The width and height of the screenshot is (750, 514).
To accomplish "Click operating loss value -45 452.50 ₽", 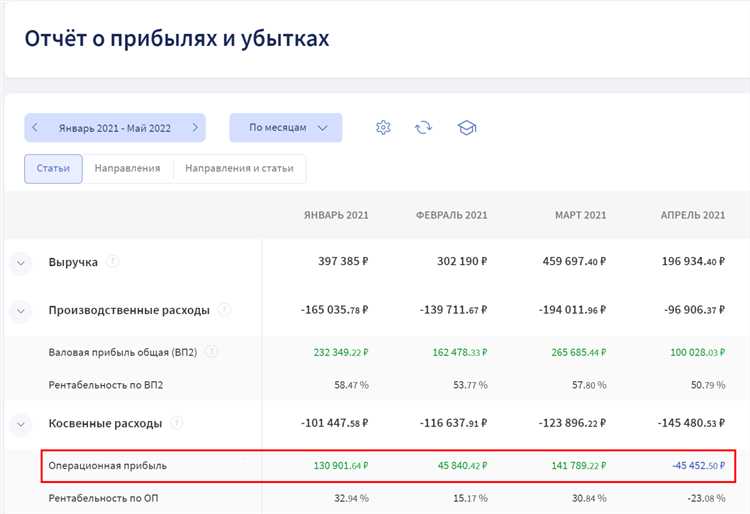I will click(698, 465).
